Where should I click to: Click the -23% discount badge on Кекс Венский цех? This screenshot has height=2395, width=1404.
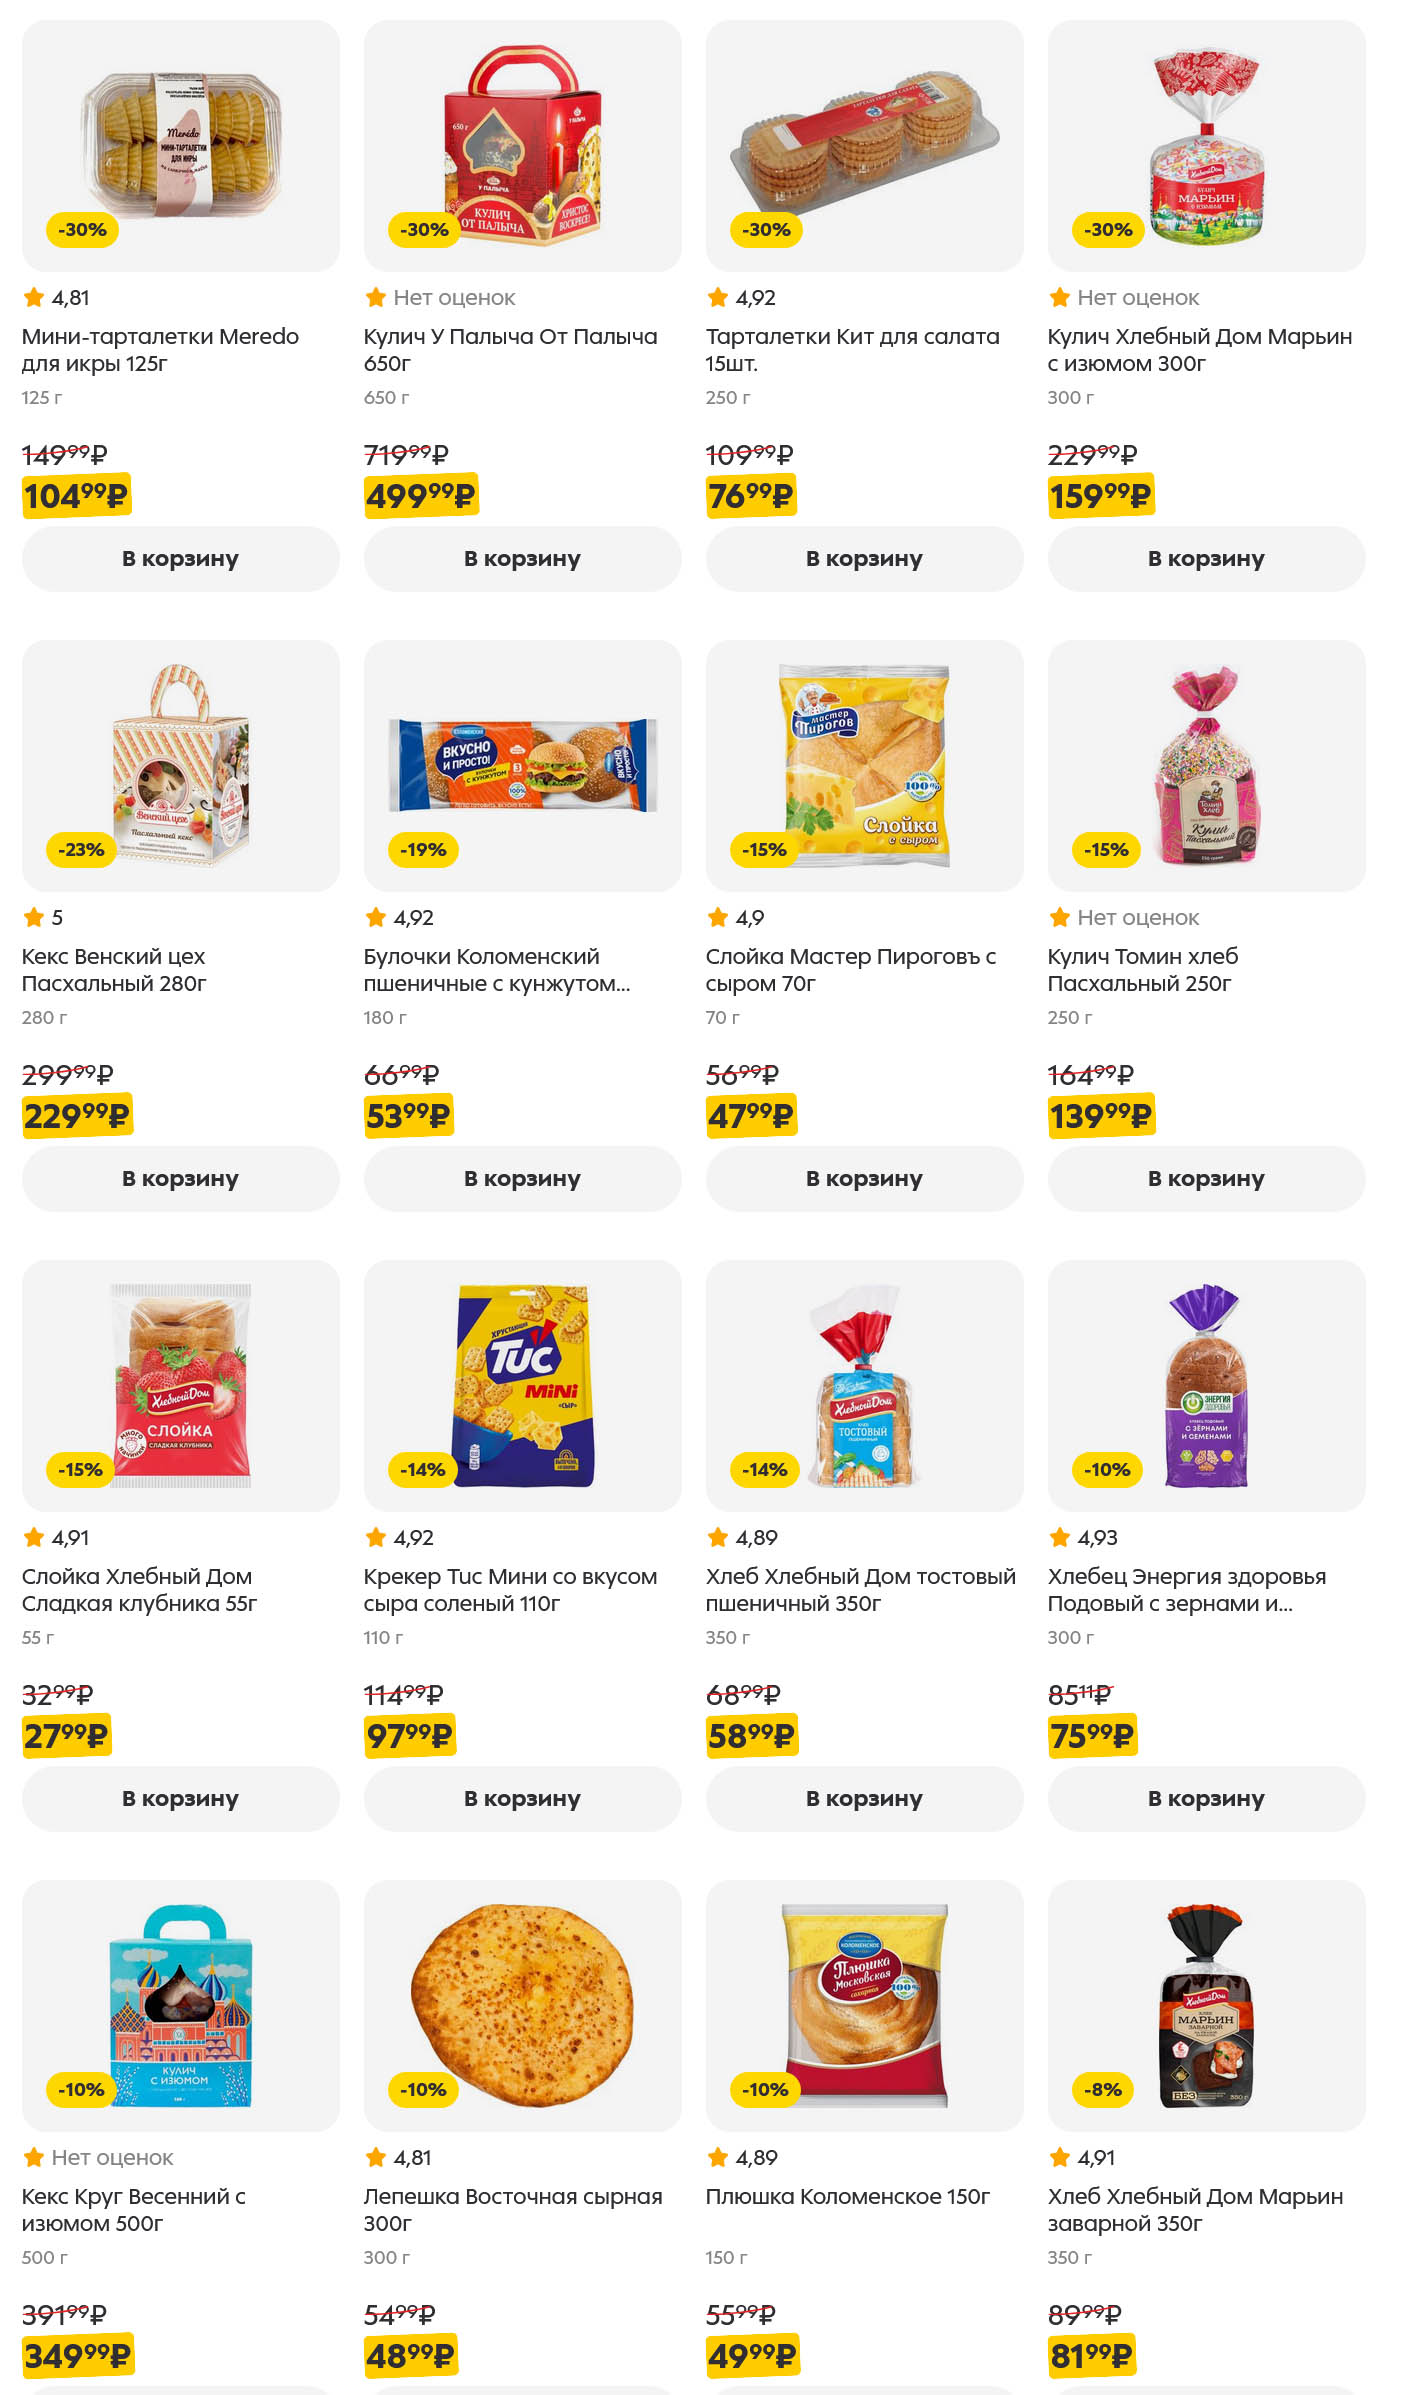pyautogui.click(x=81, y=850)
